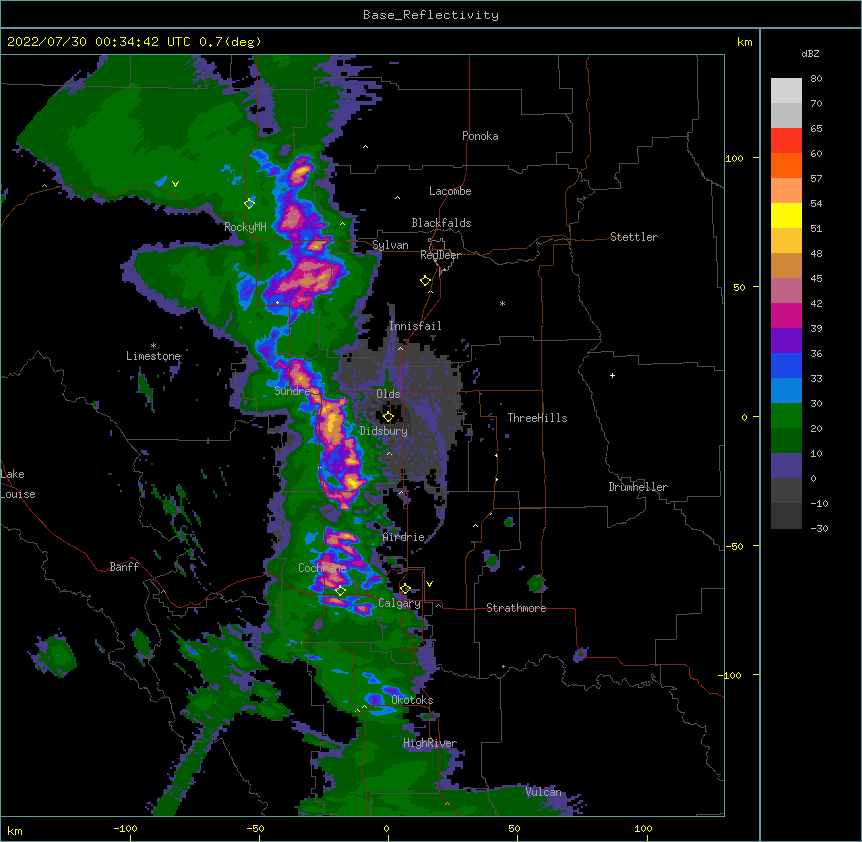The image size is (862, 842).
Task: Click the Lake Louise label
Action: (x=18, y=484)
